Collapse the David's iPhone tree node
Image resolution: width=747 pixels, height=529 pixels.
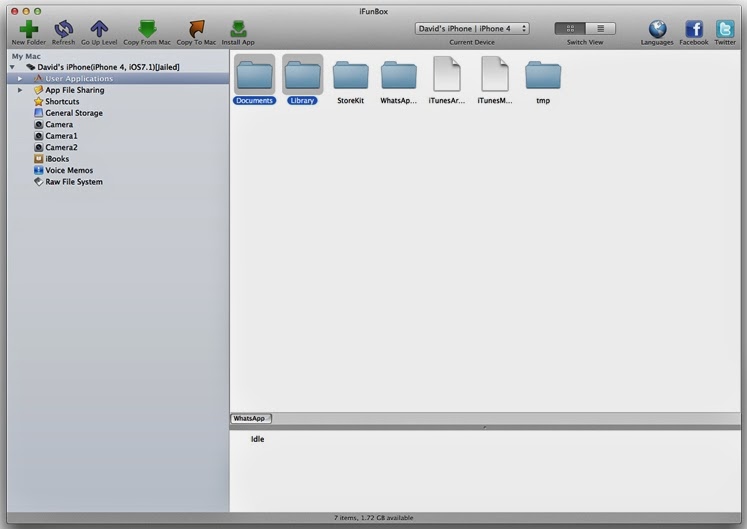pos(12,67)
